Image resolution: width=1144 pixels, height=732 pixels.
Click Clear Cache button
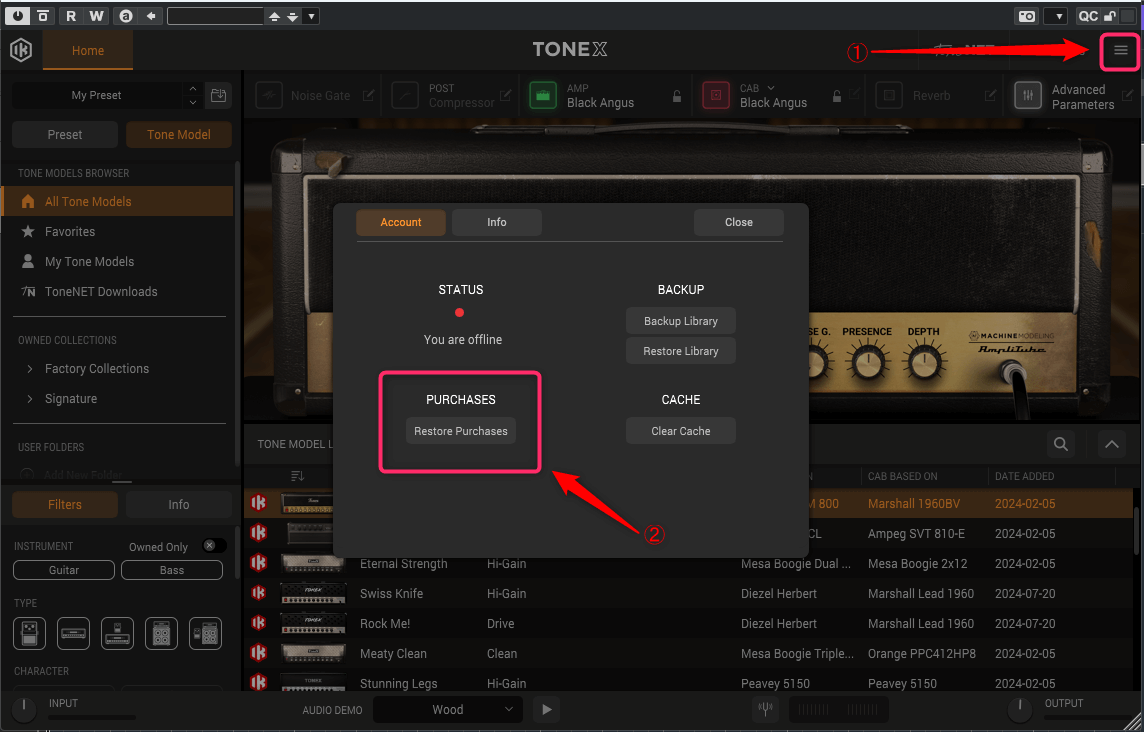pyautogui.click(x=681, y=431)
